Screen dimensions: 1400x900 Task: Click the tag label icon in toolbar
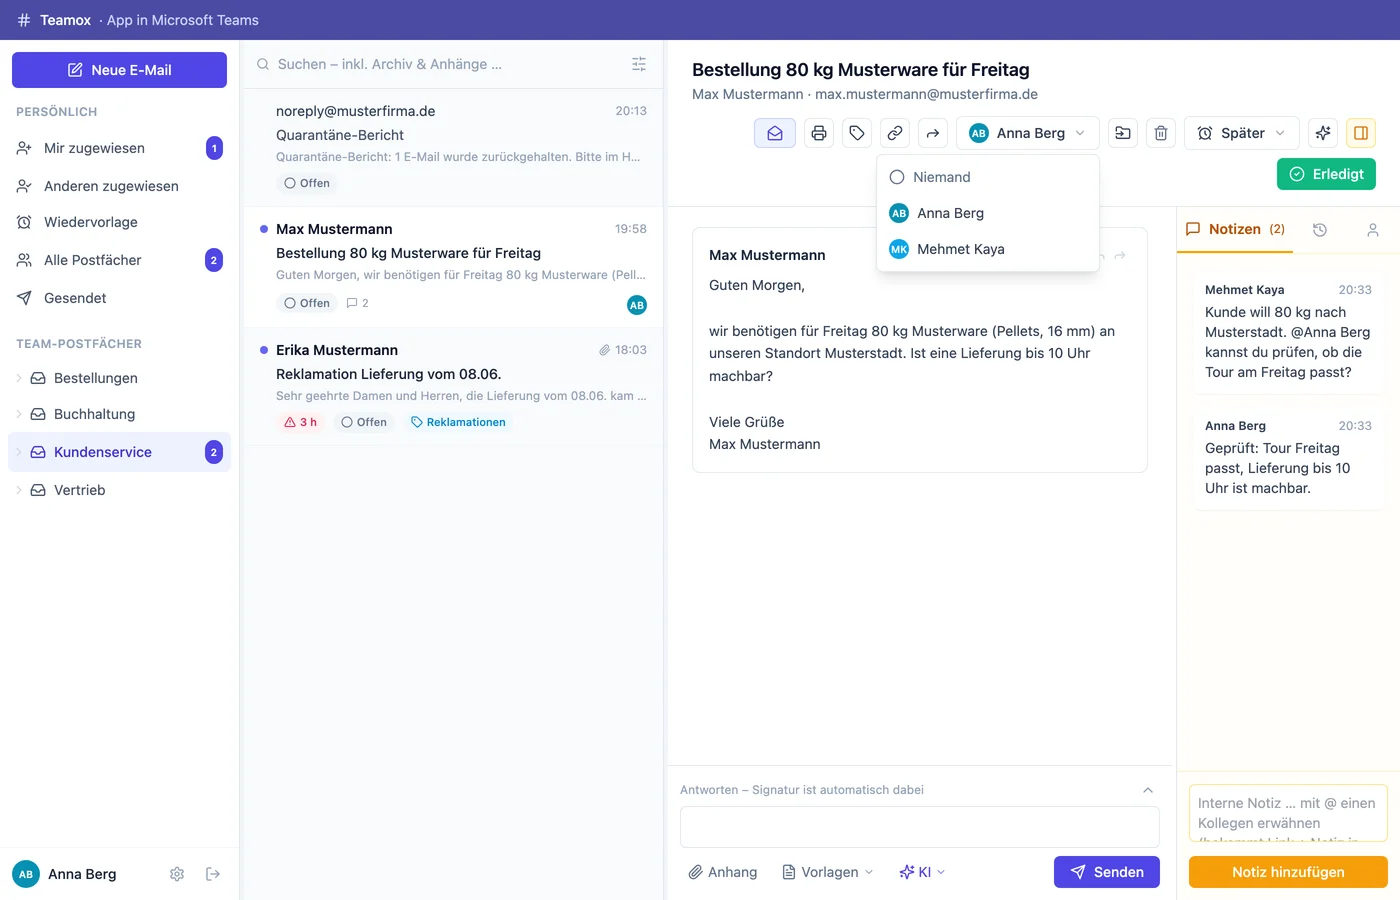857,133
